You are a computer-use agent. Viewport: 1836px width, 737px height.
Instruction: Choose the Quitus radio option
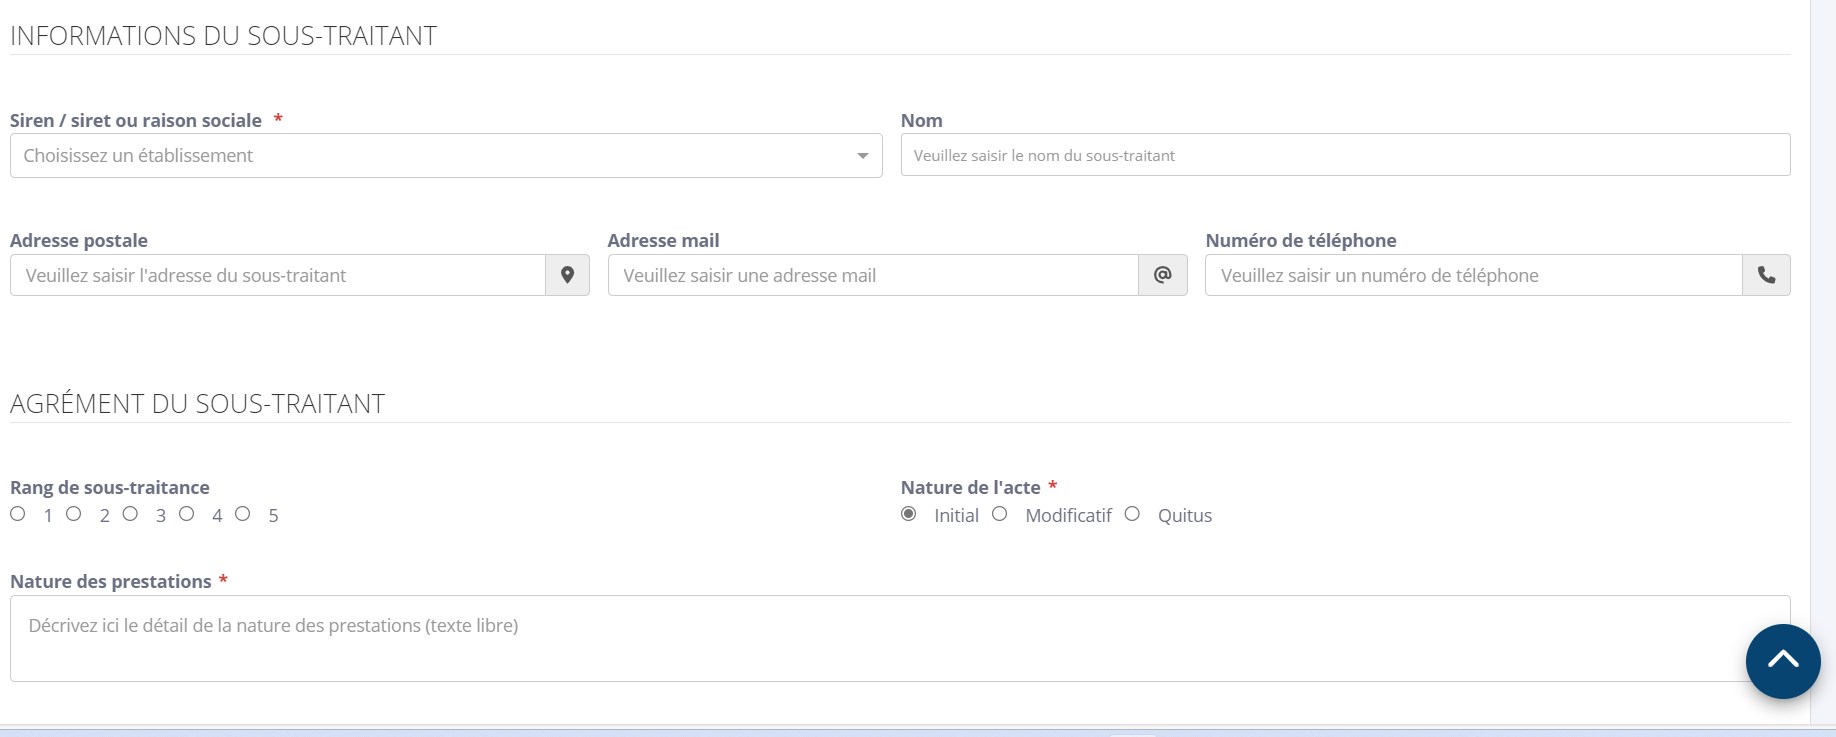tap(1132, 514)
